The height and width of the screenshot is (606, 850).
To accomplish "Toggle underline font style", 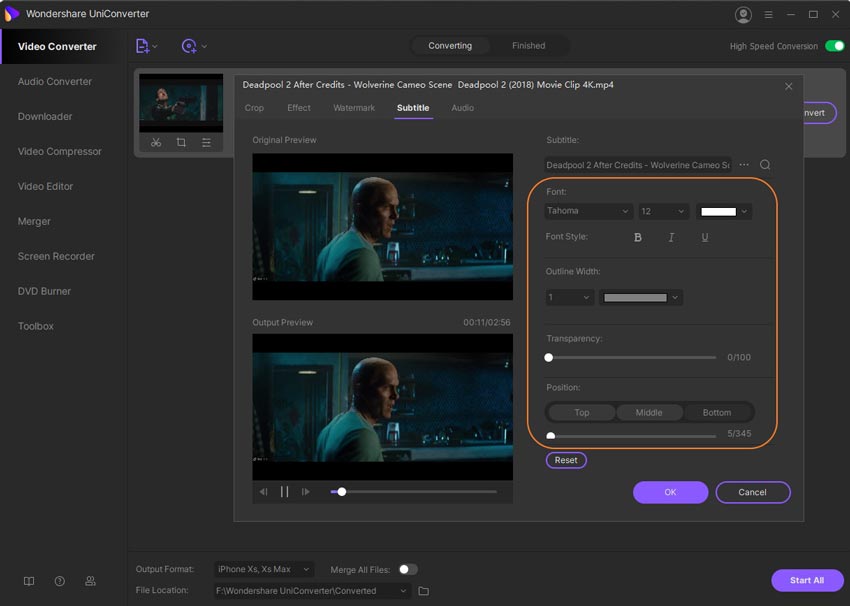I will coord(705,237).
